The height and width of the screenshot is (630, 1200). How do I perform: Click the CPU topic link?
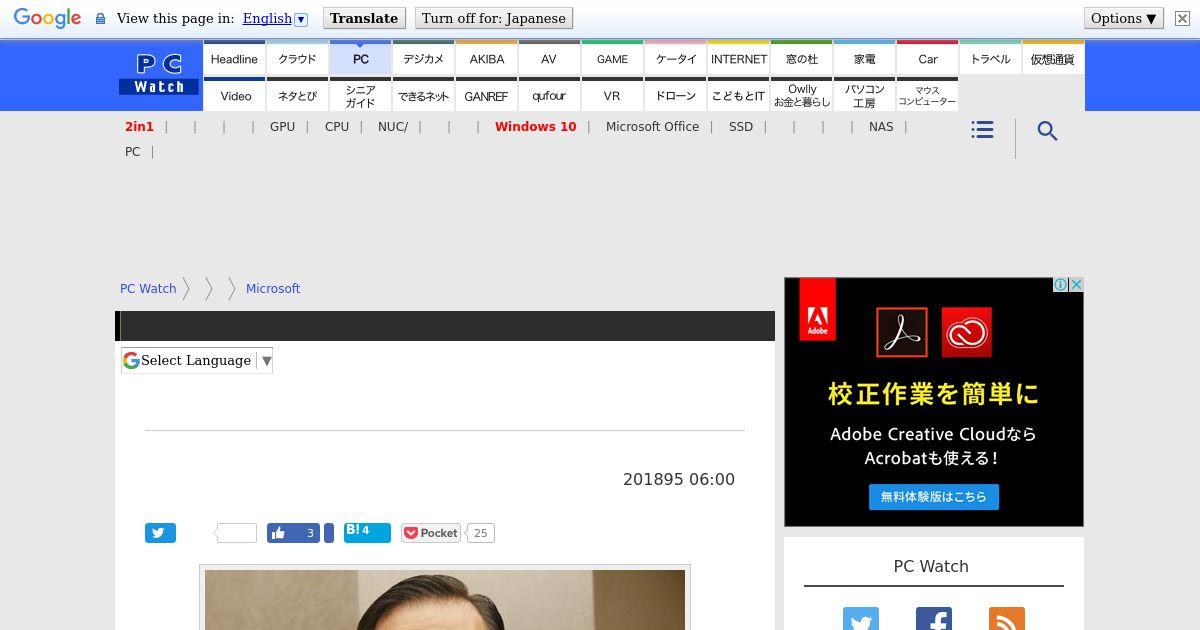pyautogui.click(x=337, y=127)
